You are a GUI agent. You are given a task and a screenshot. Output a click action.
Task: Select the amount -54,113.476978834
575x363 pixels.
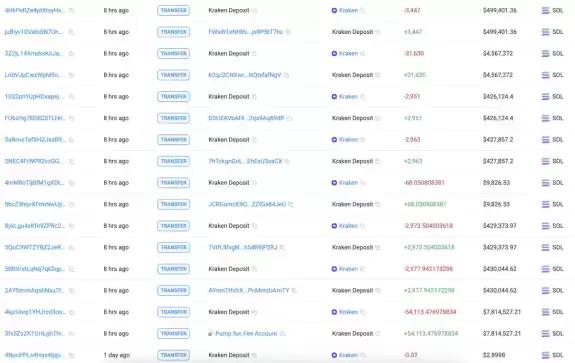pyautogui.click(x=430, y=312)
